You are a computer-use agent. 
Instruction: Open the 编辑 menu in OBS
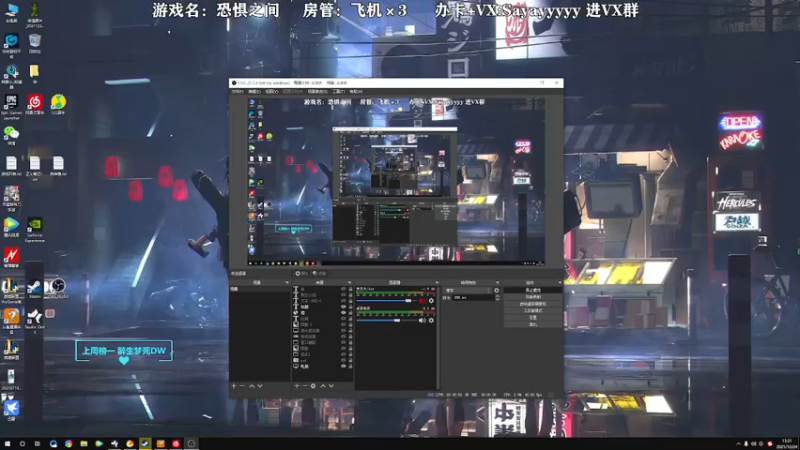click(x=255, y=92)
